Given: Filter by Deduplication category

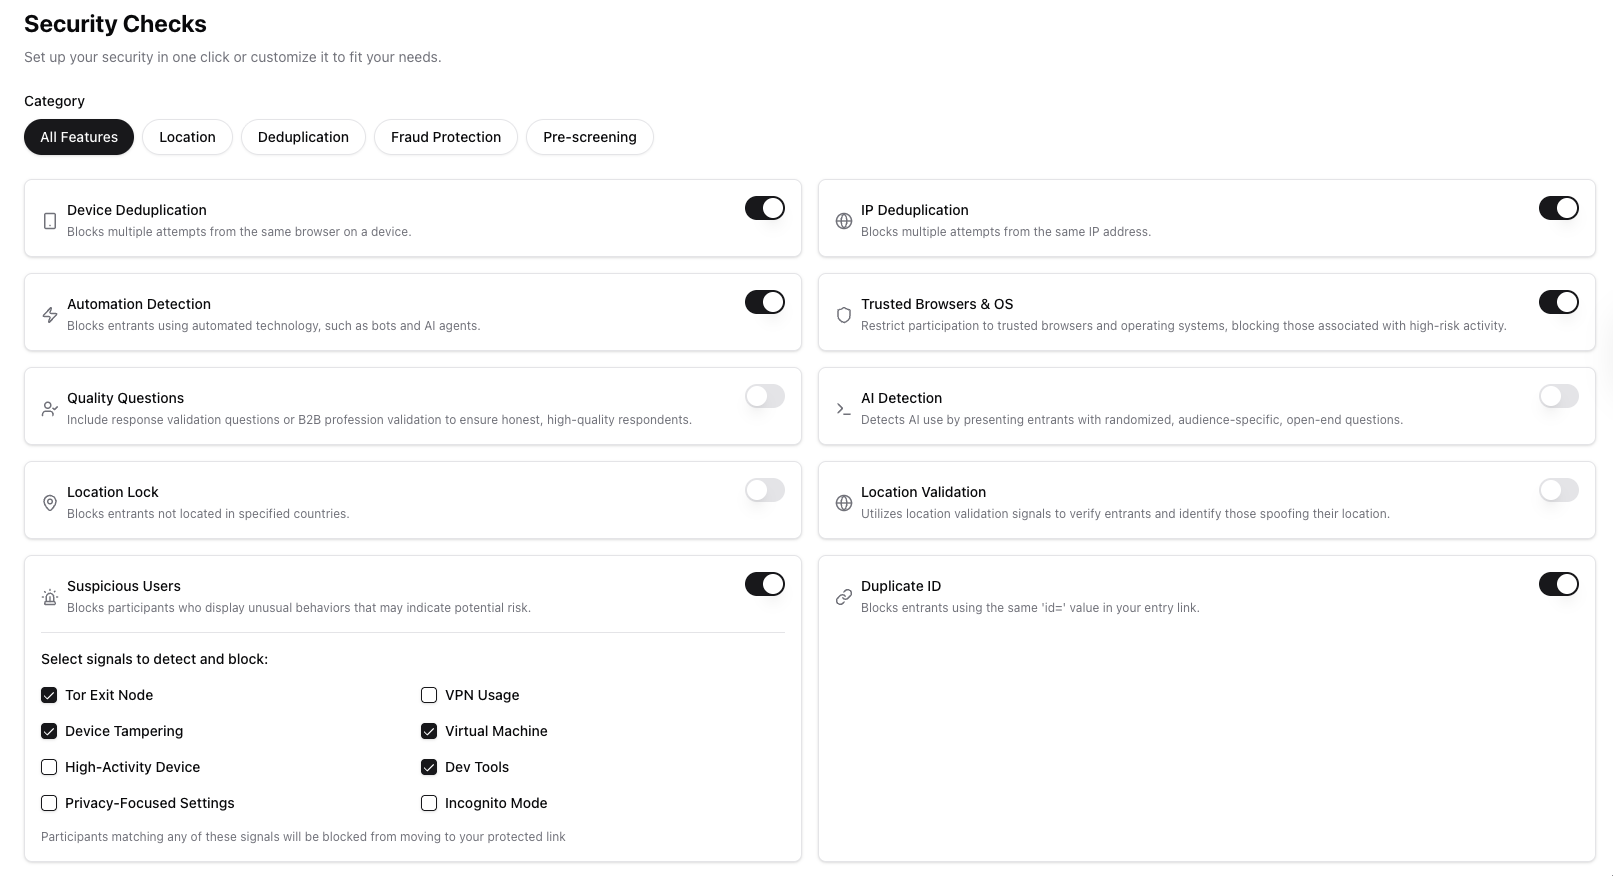Looking at the screenshot, I should pyautogui.click(x=303, y=137).
